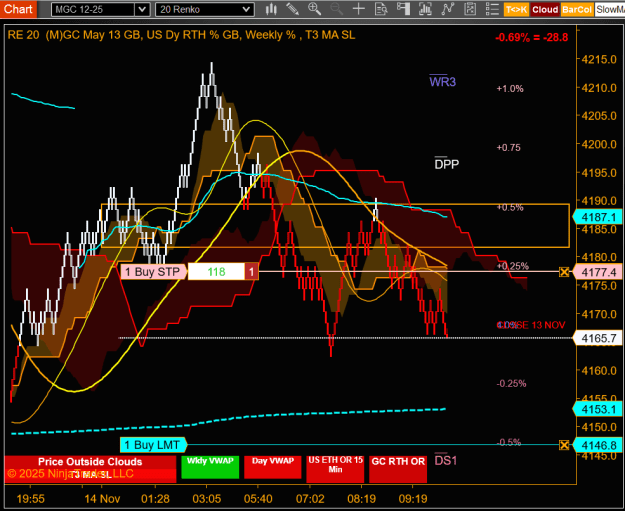Click the 4153.1 cyan price marker
625x511 pixels.
[598, 409]
